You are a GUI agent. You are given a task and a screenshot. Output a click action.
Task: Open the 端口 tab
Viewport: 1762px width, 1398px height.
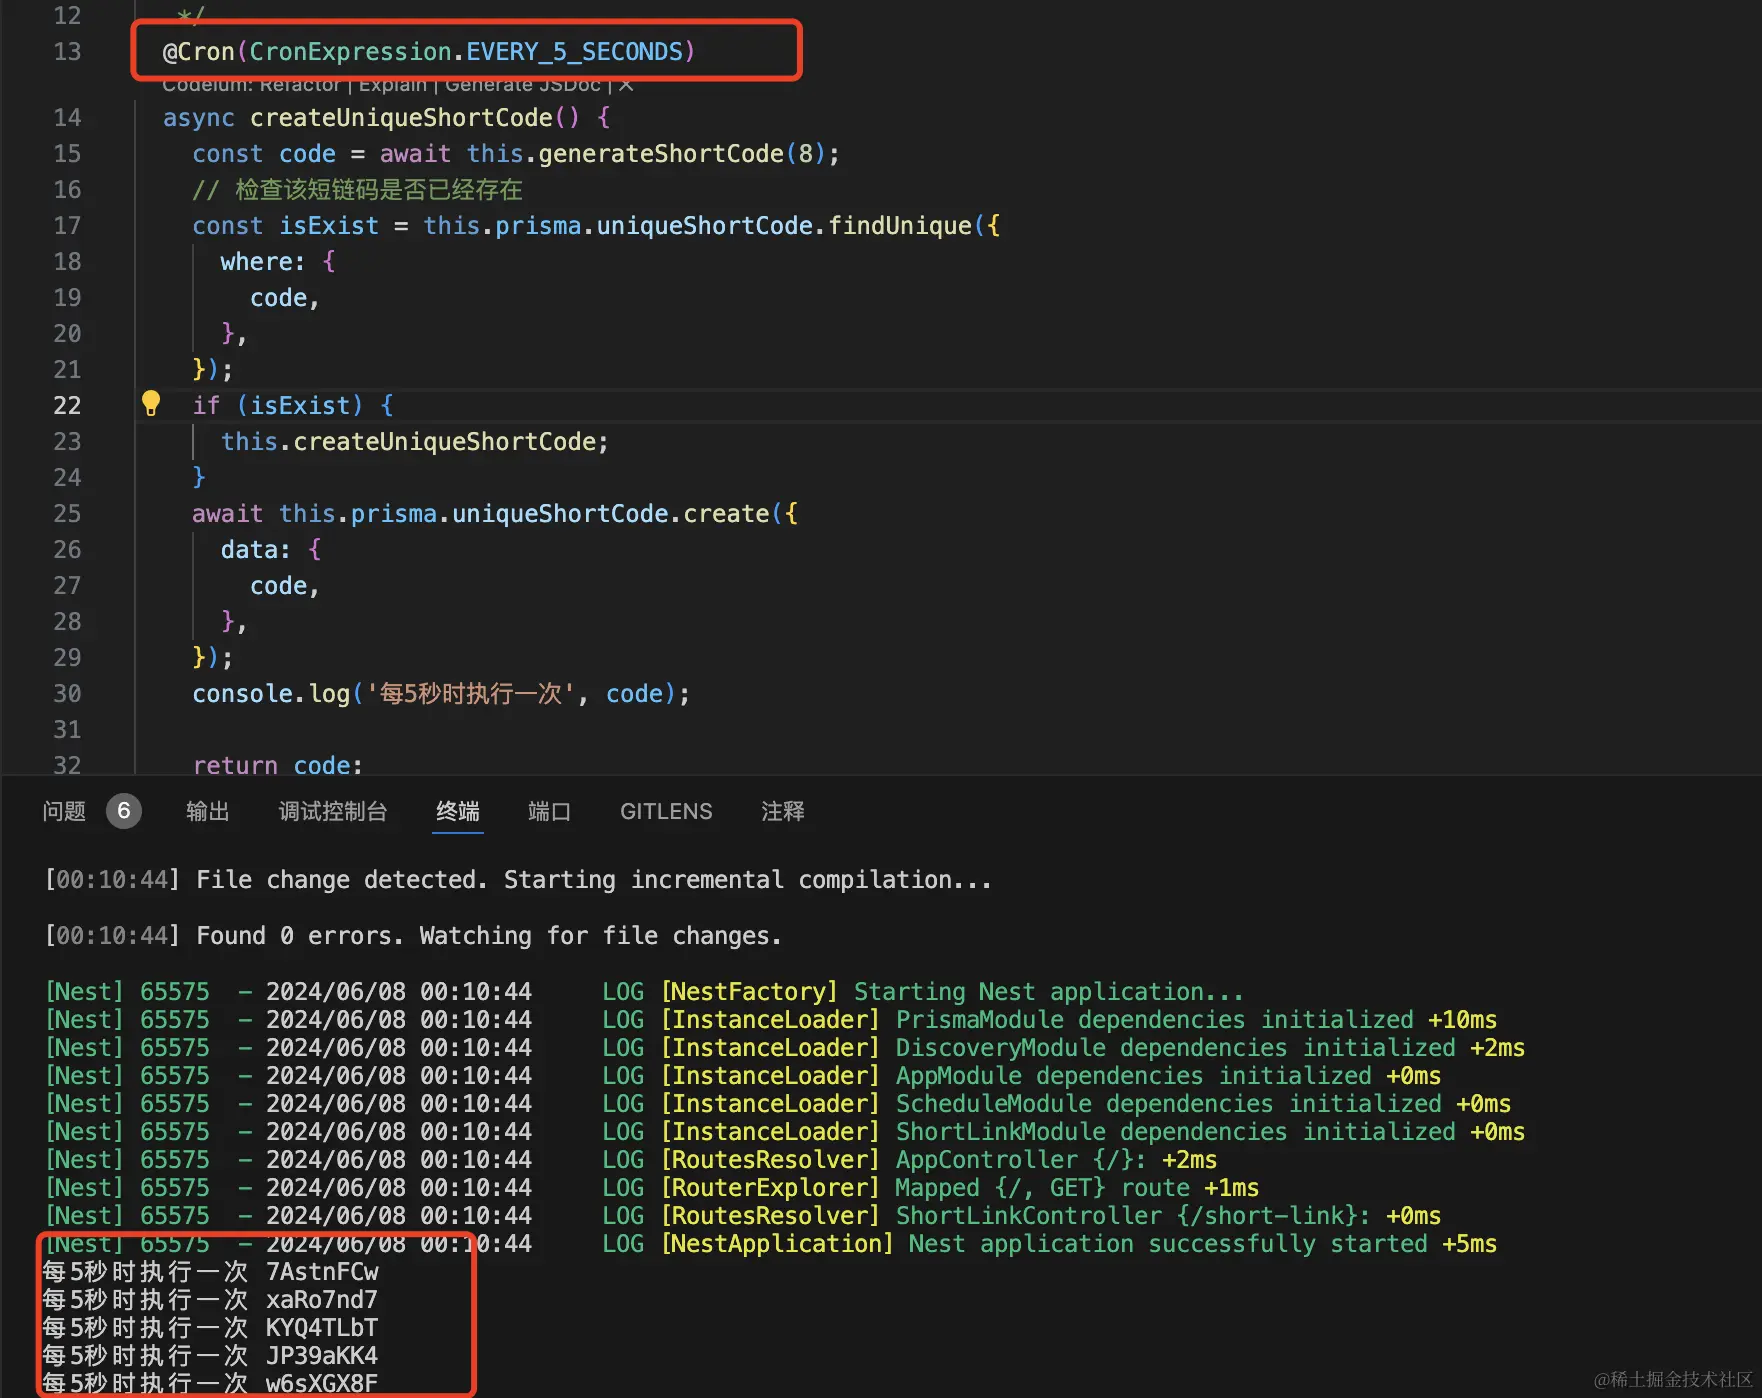tap(550, 811)
